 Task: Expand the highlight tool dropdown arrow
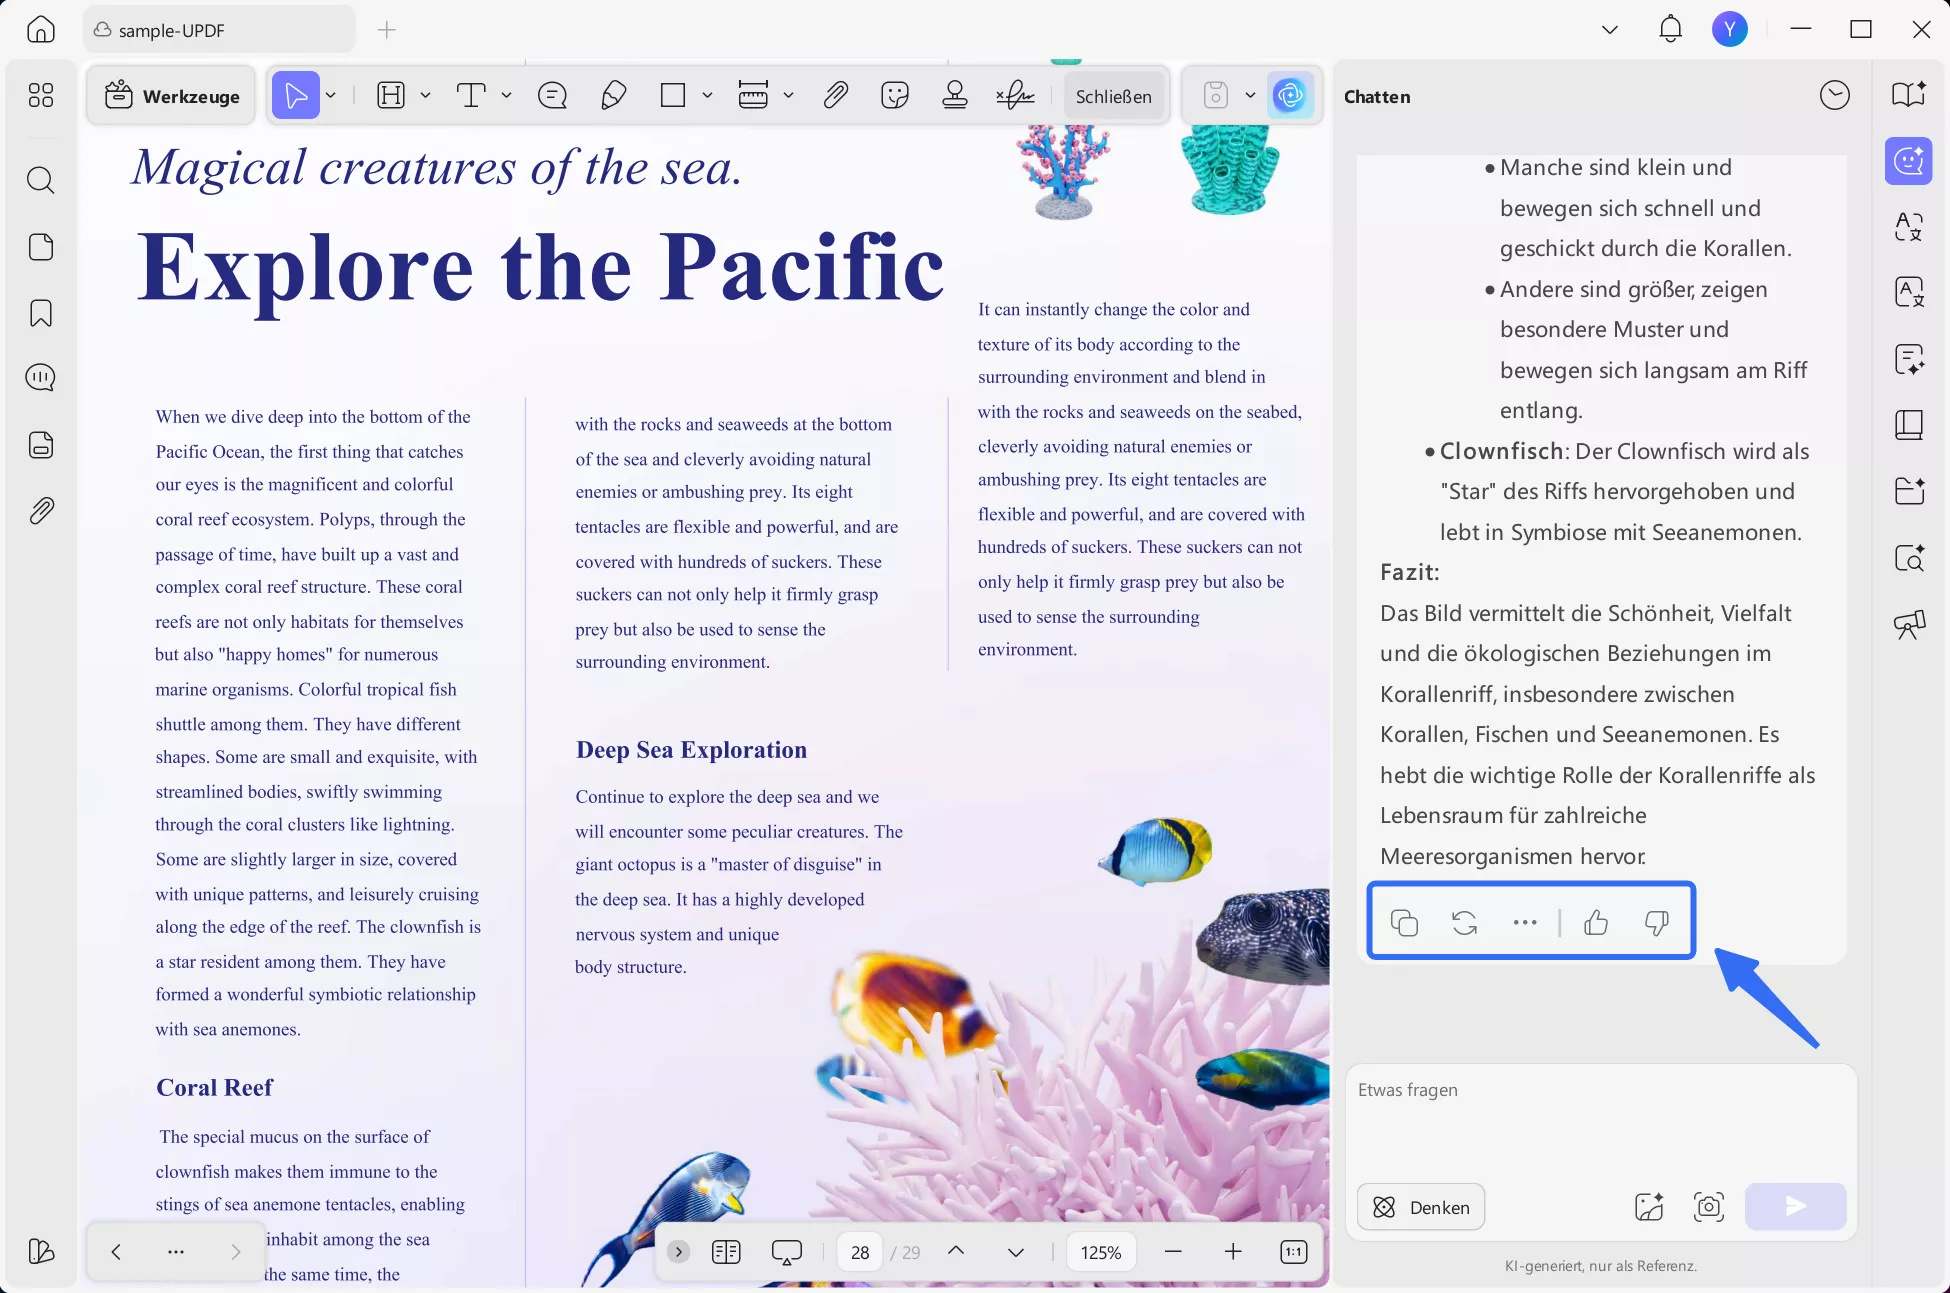(x=425, y=96)
